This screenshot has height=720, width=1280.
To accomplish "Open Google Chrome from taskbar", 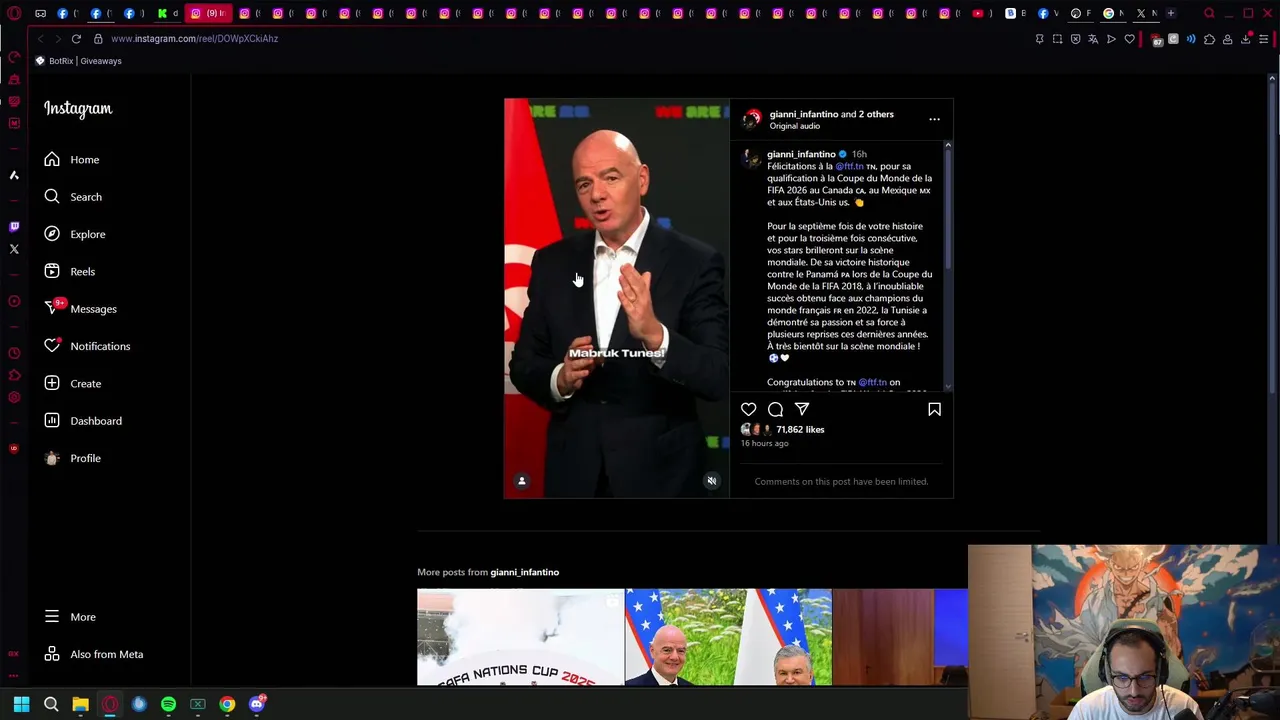I will pyautogui.click(x=227, y=704).
